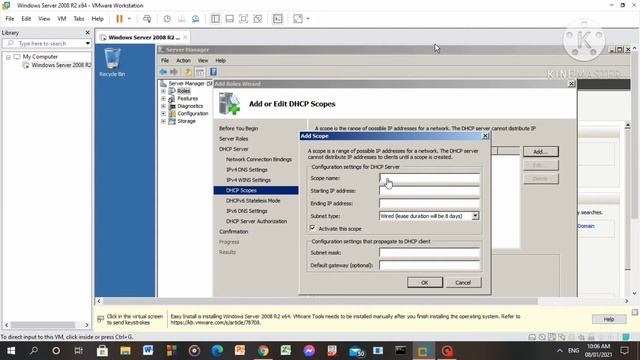This screenshot has width=640, height=360.
Task: Send Ctrl+Alt+Del toolbar icon in VMware
Action: 147,19
